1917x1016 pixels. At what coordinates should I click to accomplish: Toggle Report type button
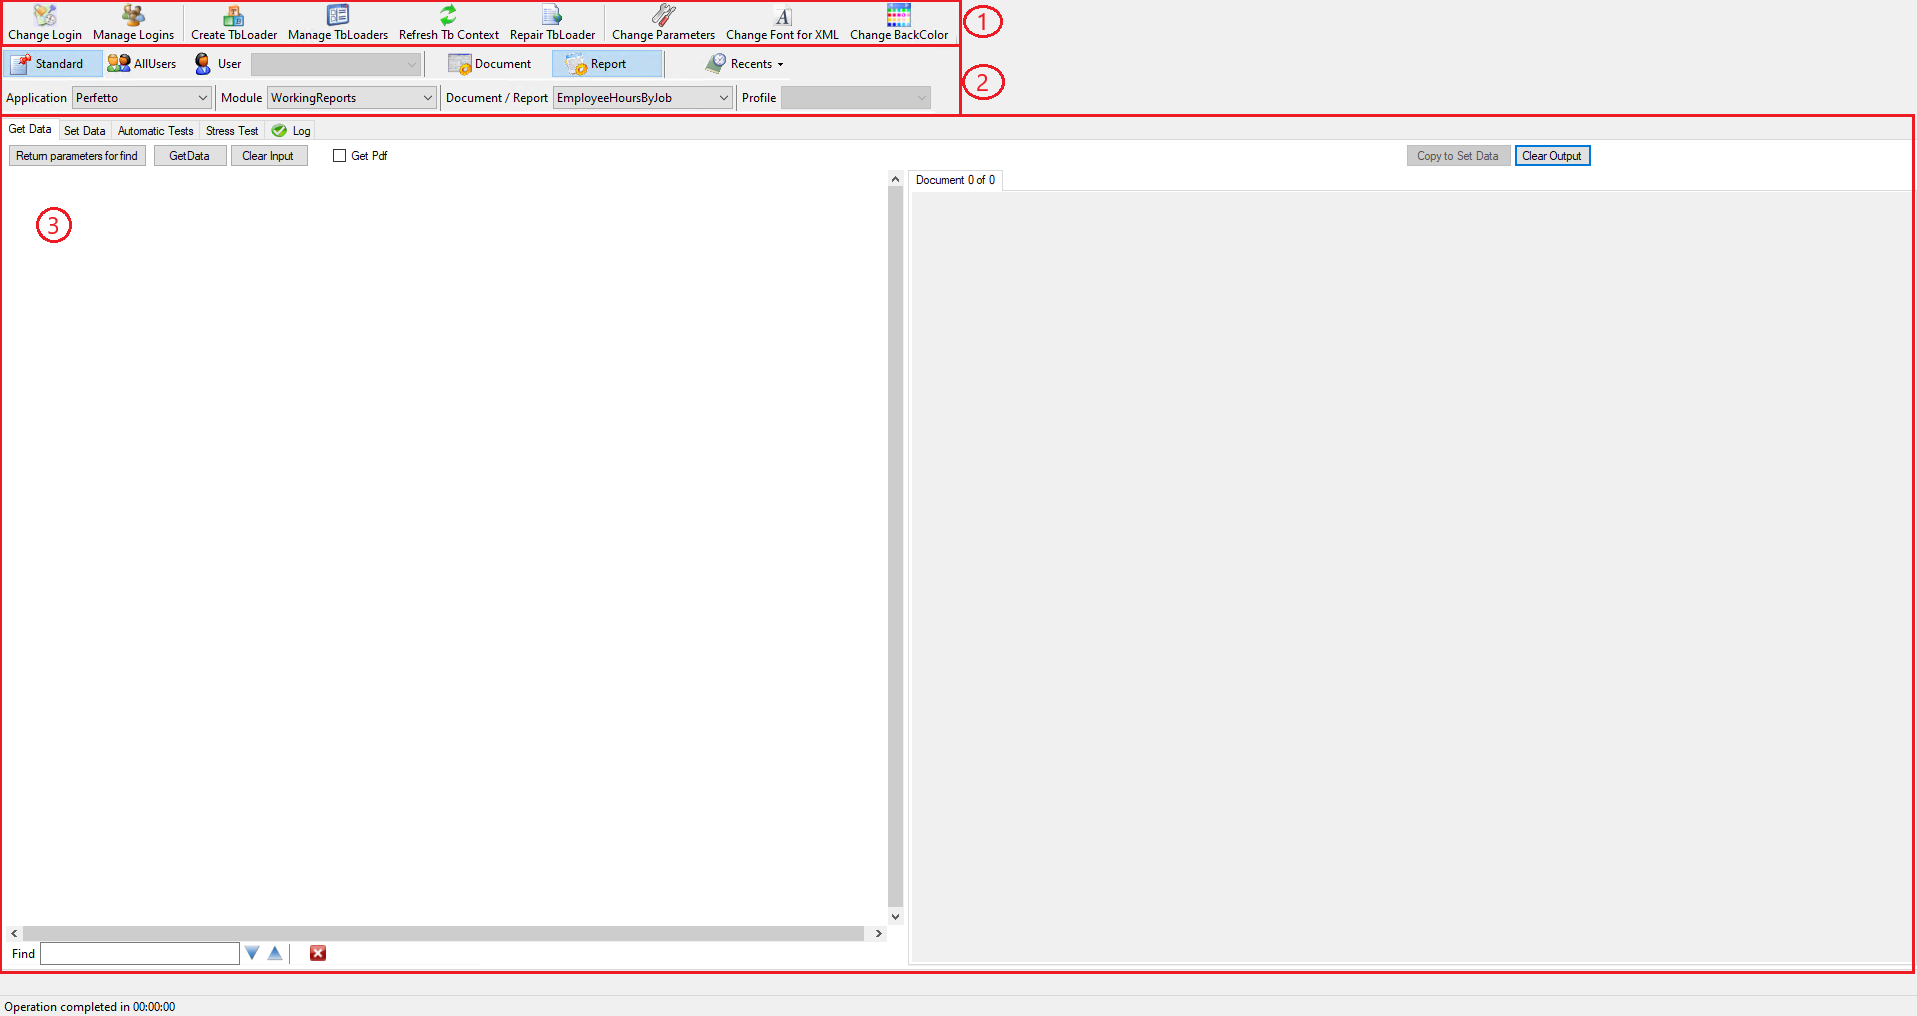tap(607, 64)
